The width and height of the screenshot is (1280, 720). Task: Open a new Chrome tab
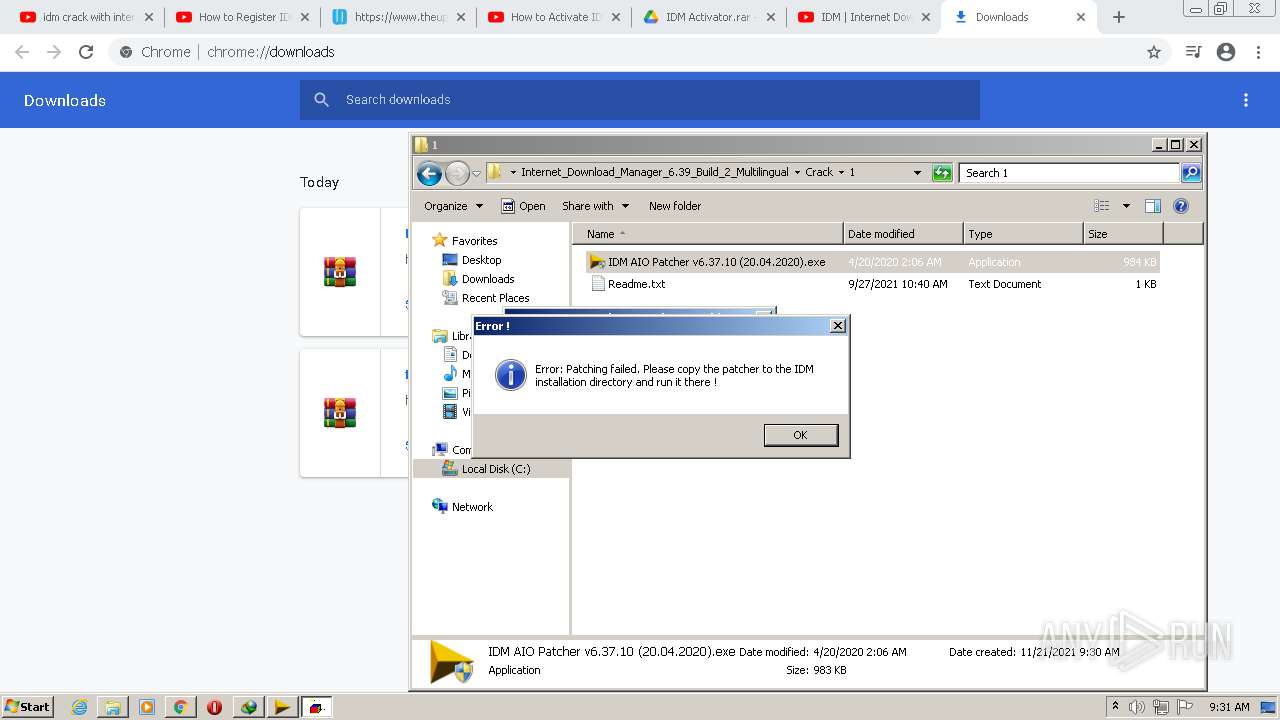click(x=1119, y=17)
